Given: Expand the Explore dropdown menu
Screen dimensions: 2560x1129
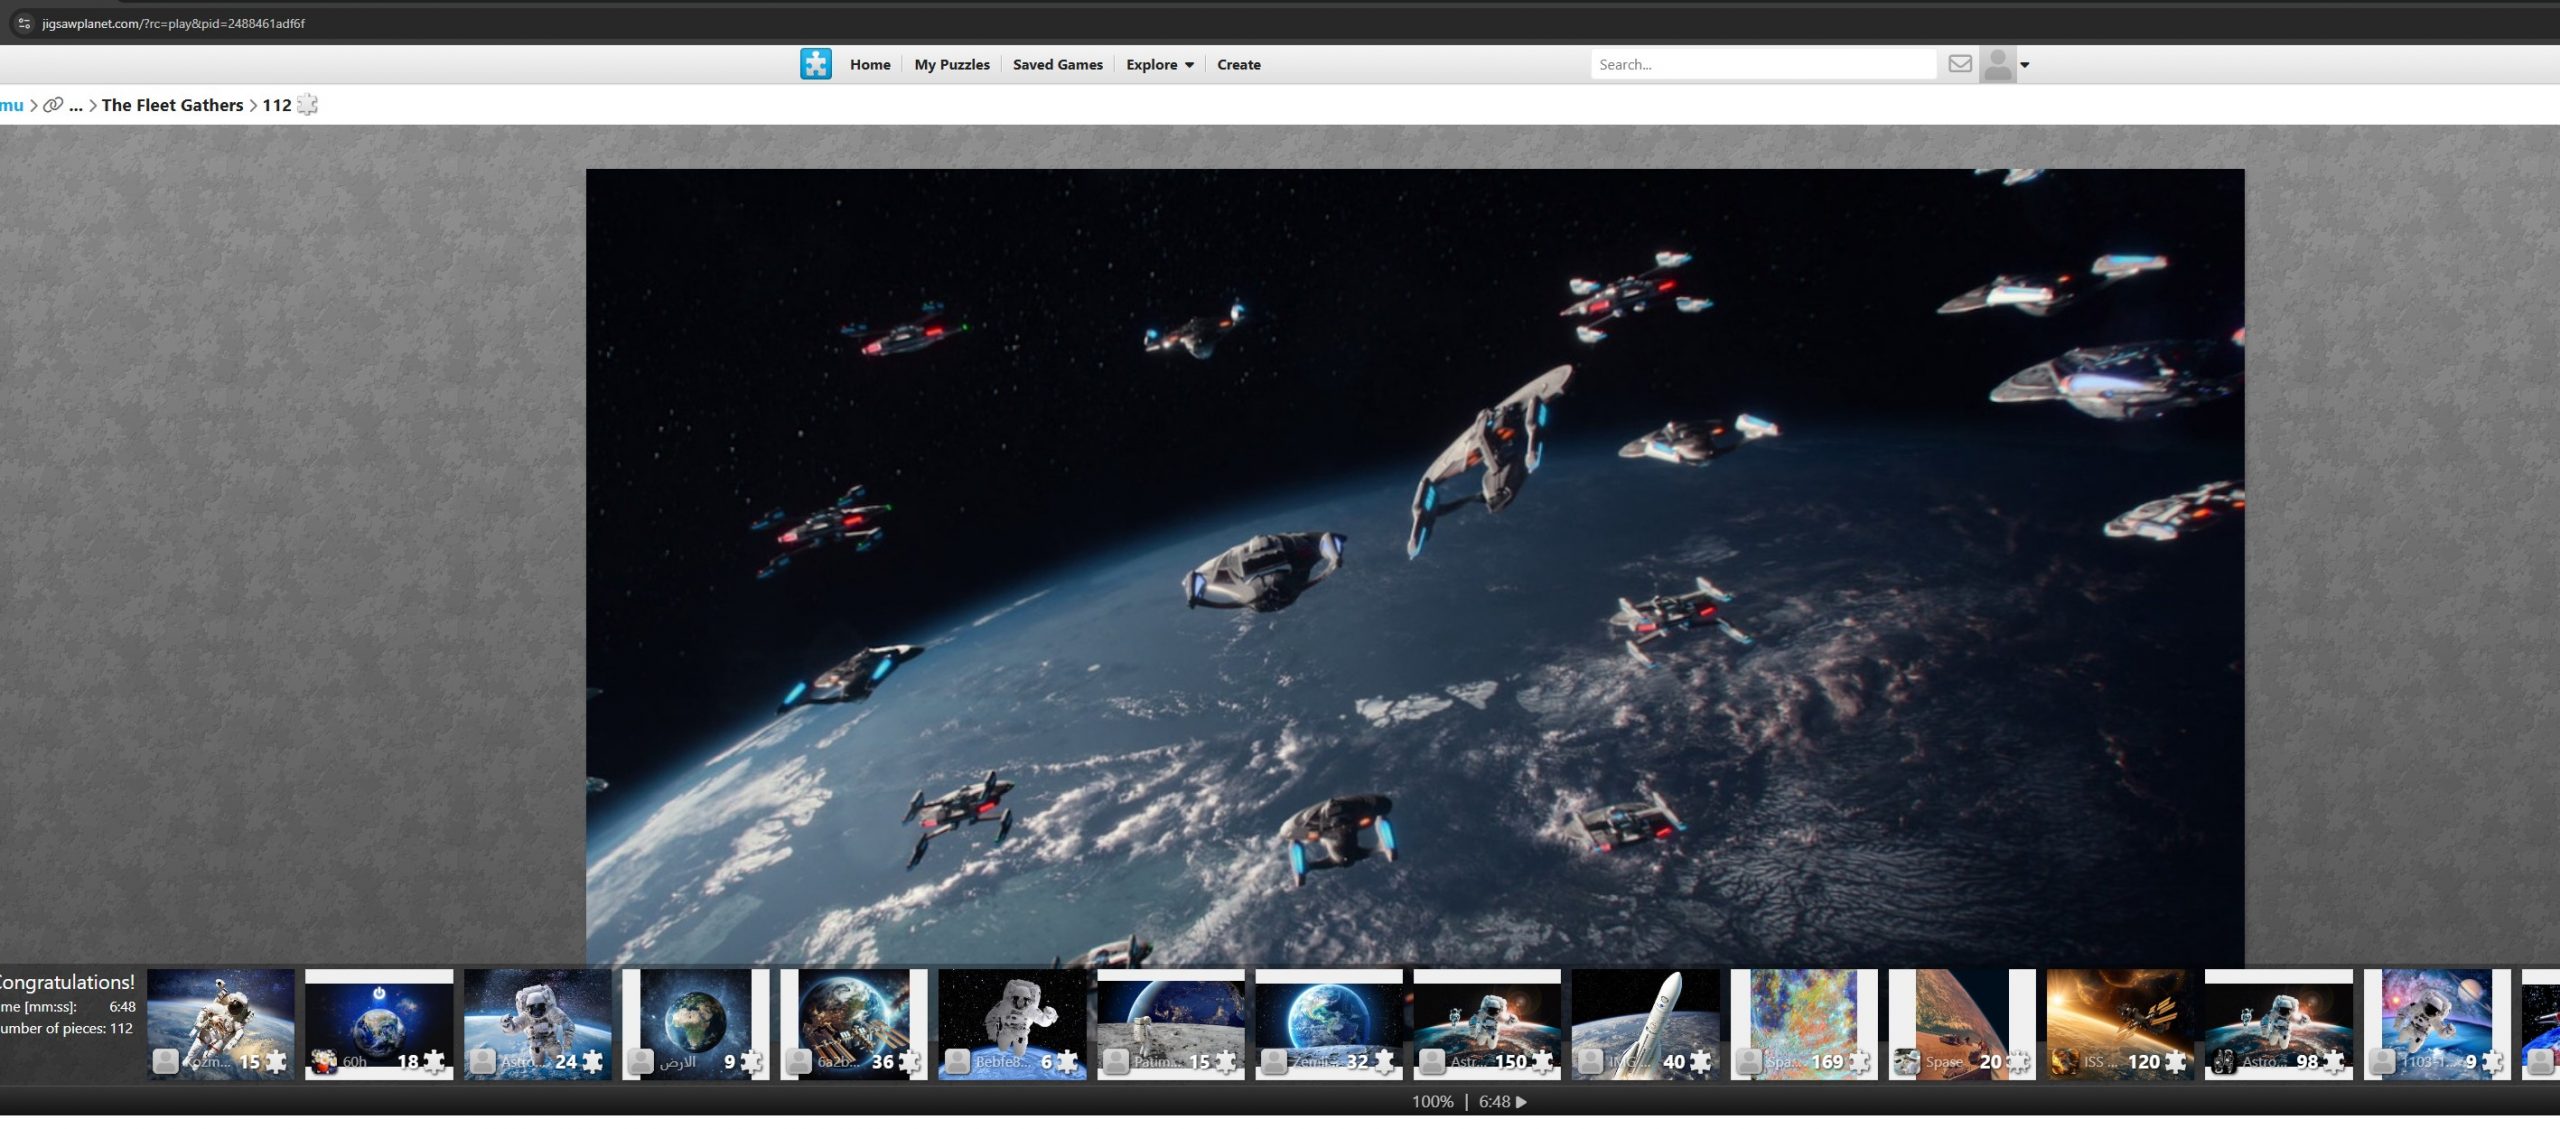Looking at the screenshot, I should (x=1159, y=65).
